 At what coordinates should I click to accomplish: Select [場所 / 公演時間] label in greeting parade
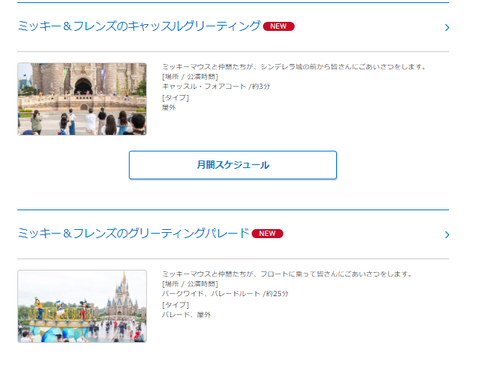190,284
